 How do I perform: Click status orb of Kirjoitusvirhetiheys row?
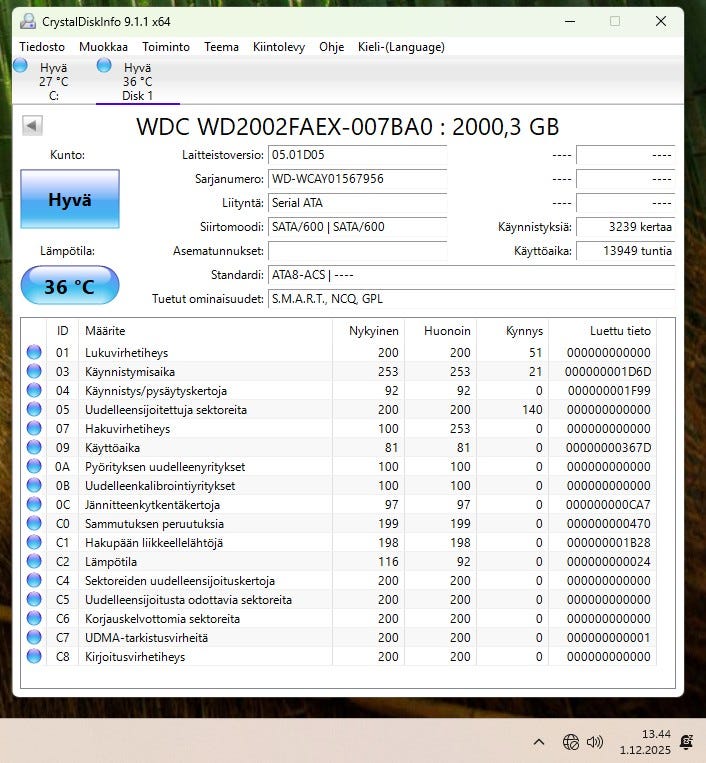[34, 657]
